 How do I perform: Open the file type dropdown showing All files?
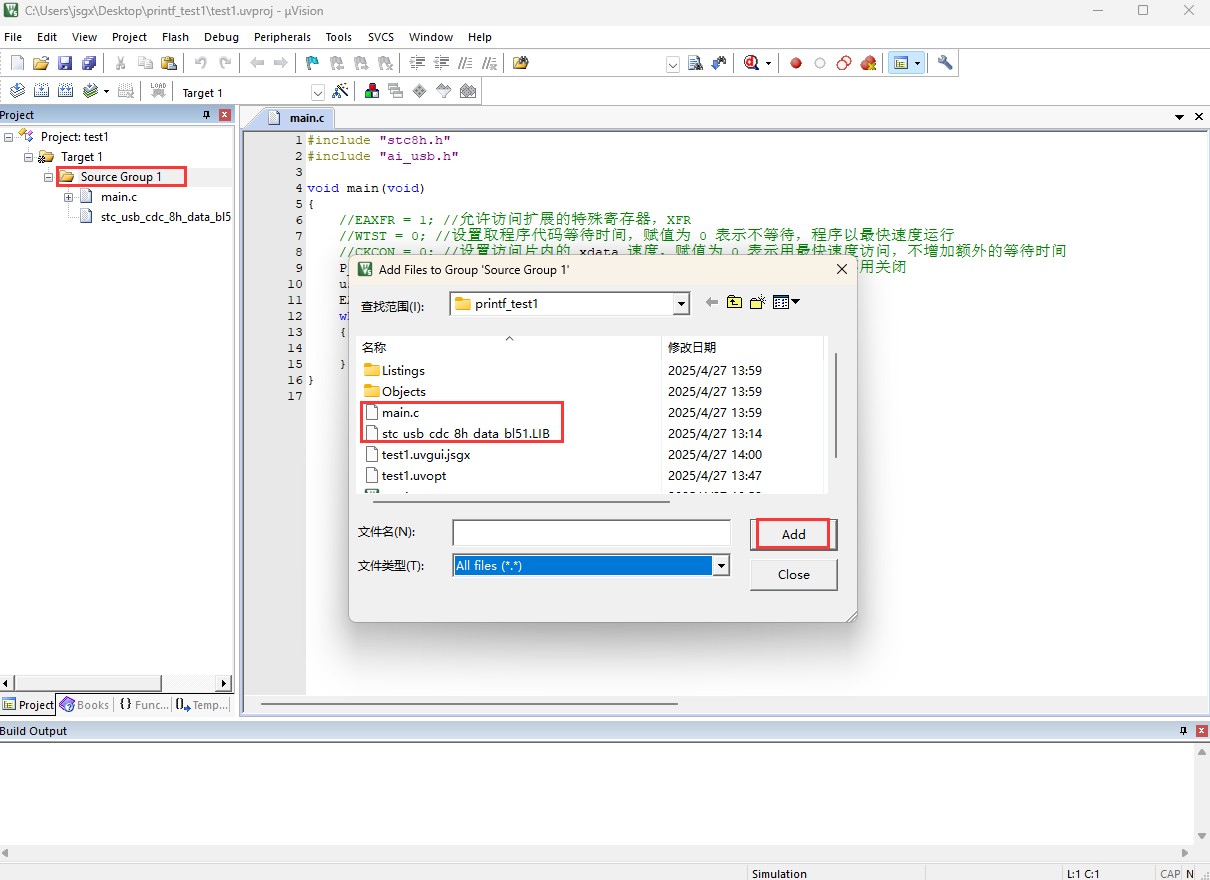720,566
